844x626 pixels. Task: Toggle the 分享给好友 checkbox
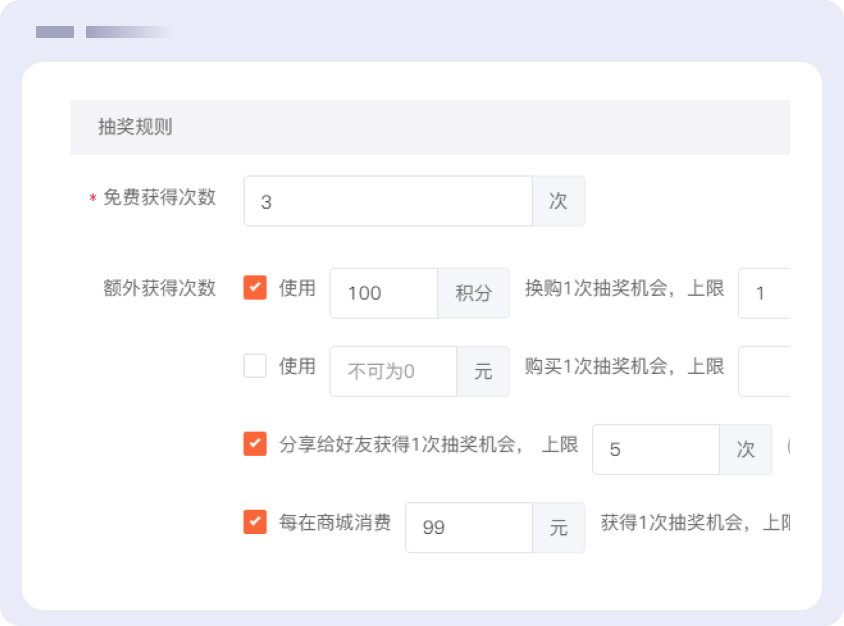[x=255, y=444]
